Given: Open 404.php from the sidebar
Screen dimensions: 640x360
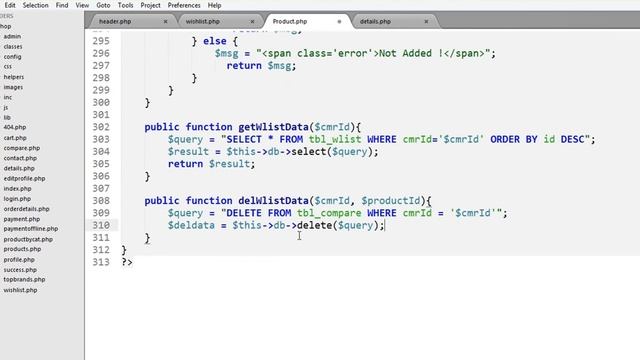Looking at the screenshot, I should (15, 127).
